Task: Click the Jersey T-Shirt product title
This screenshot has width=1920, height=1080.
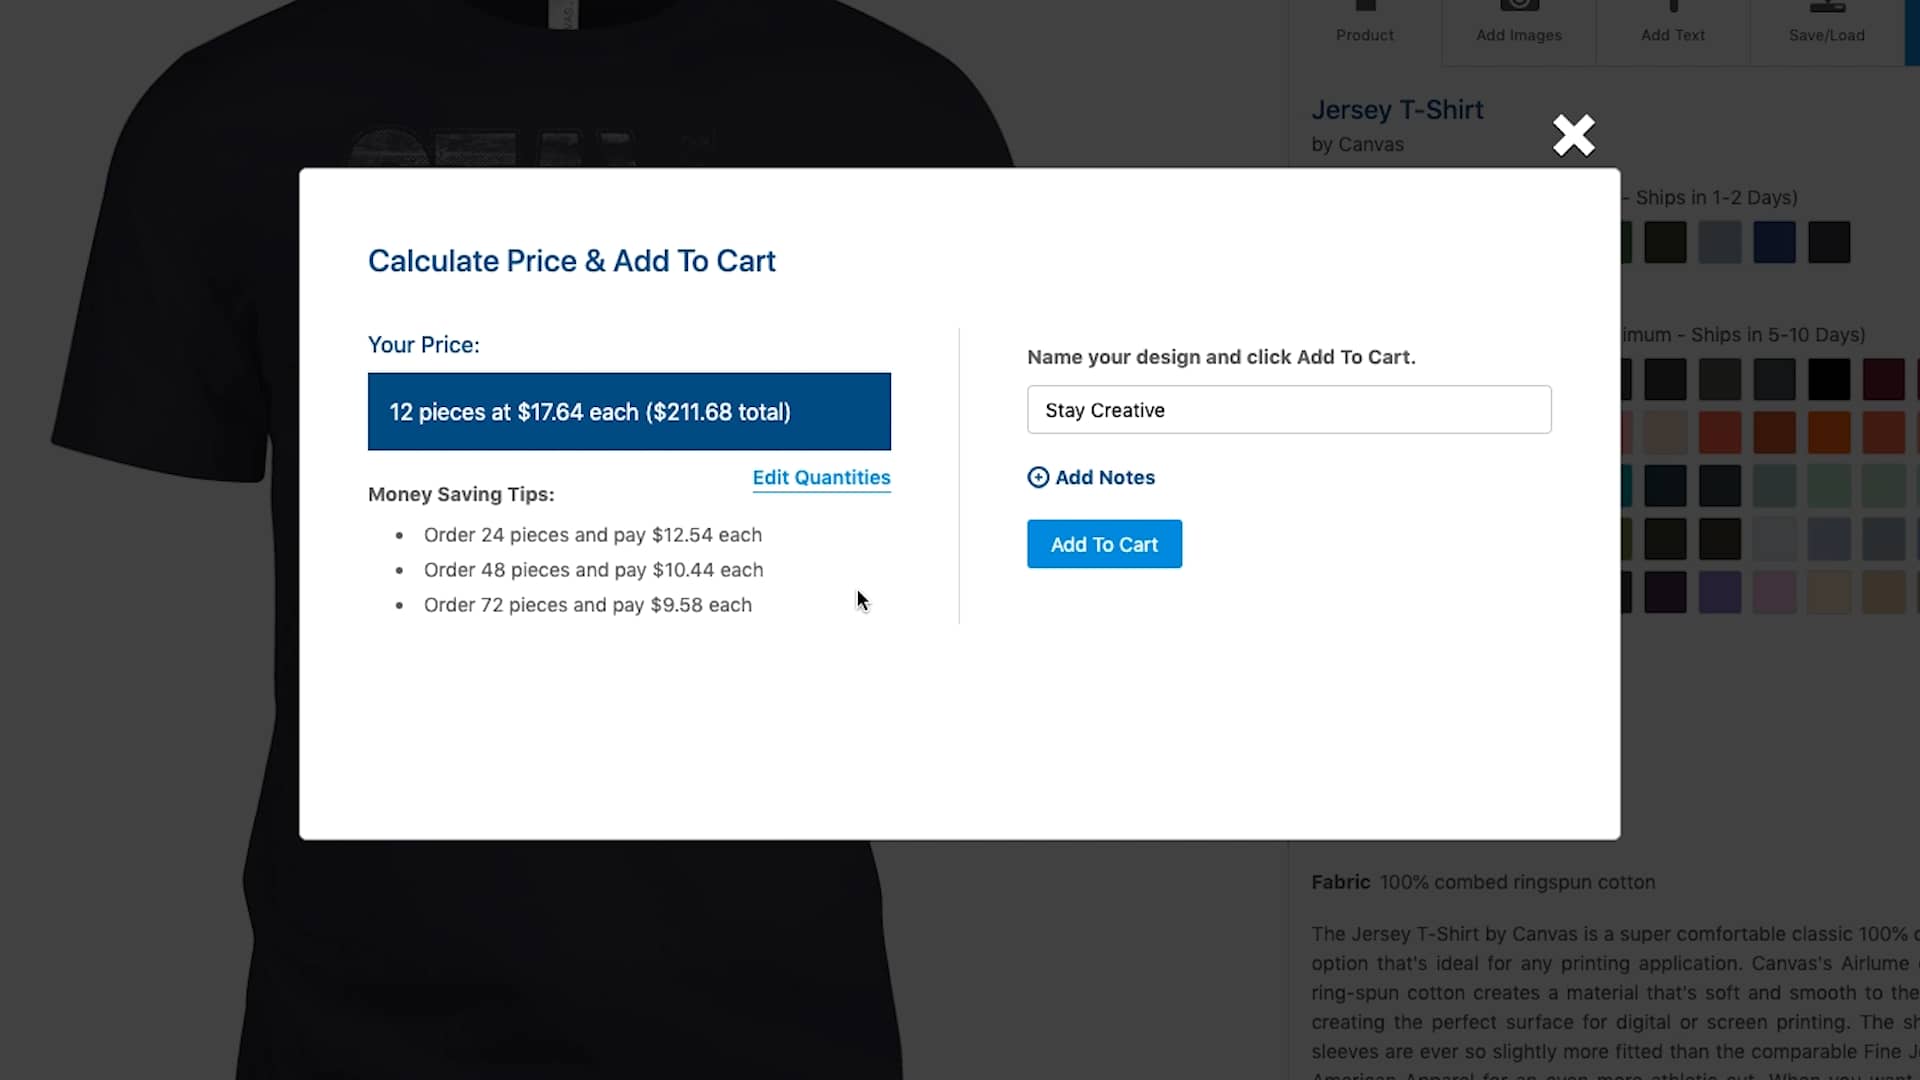Action: 1396,109
